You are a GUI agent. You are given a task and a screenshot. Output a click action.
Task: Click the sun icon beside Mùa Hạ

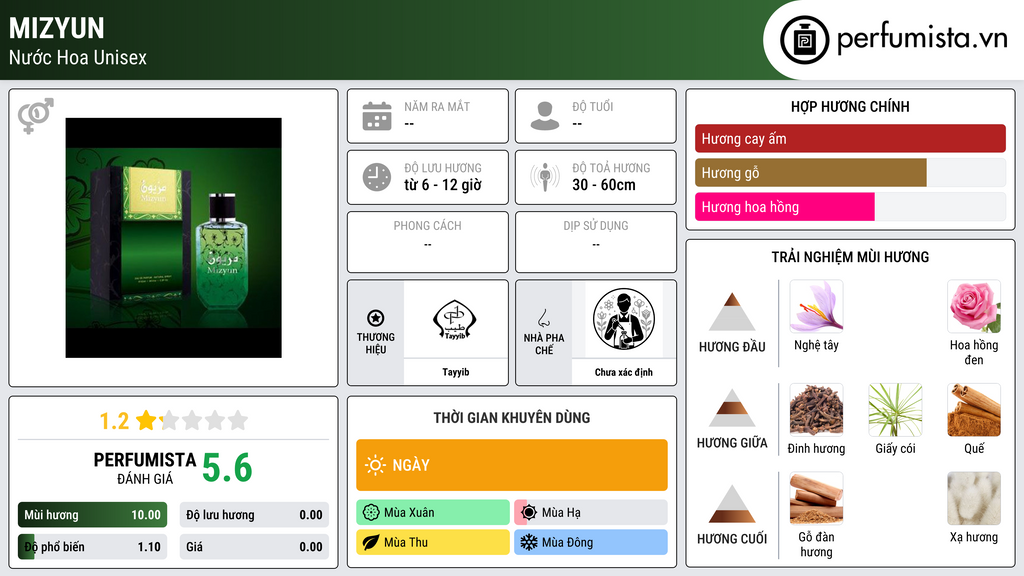pyautogui.click(x=529, y=513)
